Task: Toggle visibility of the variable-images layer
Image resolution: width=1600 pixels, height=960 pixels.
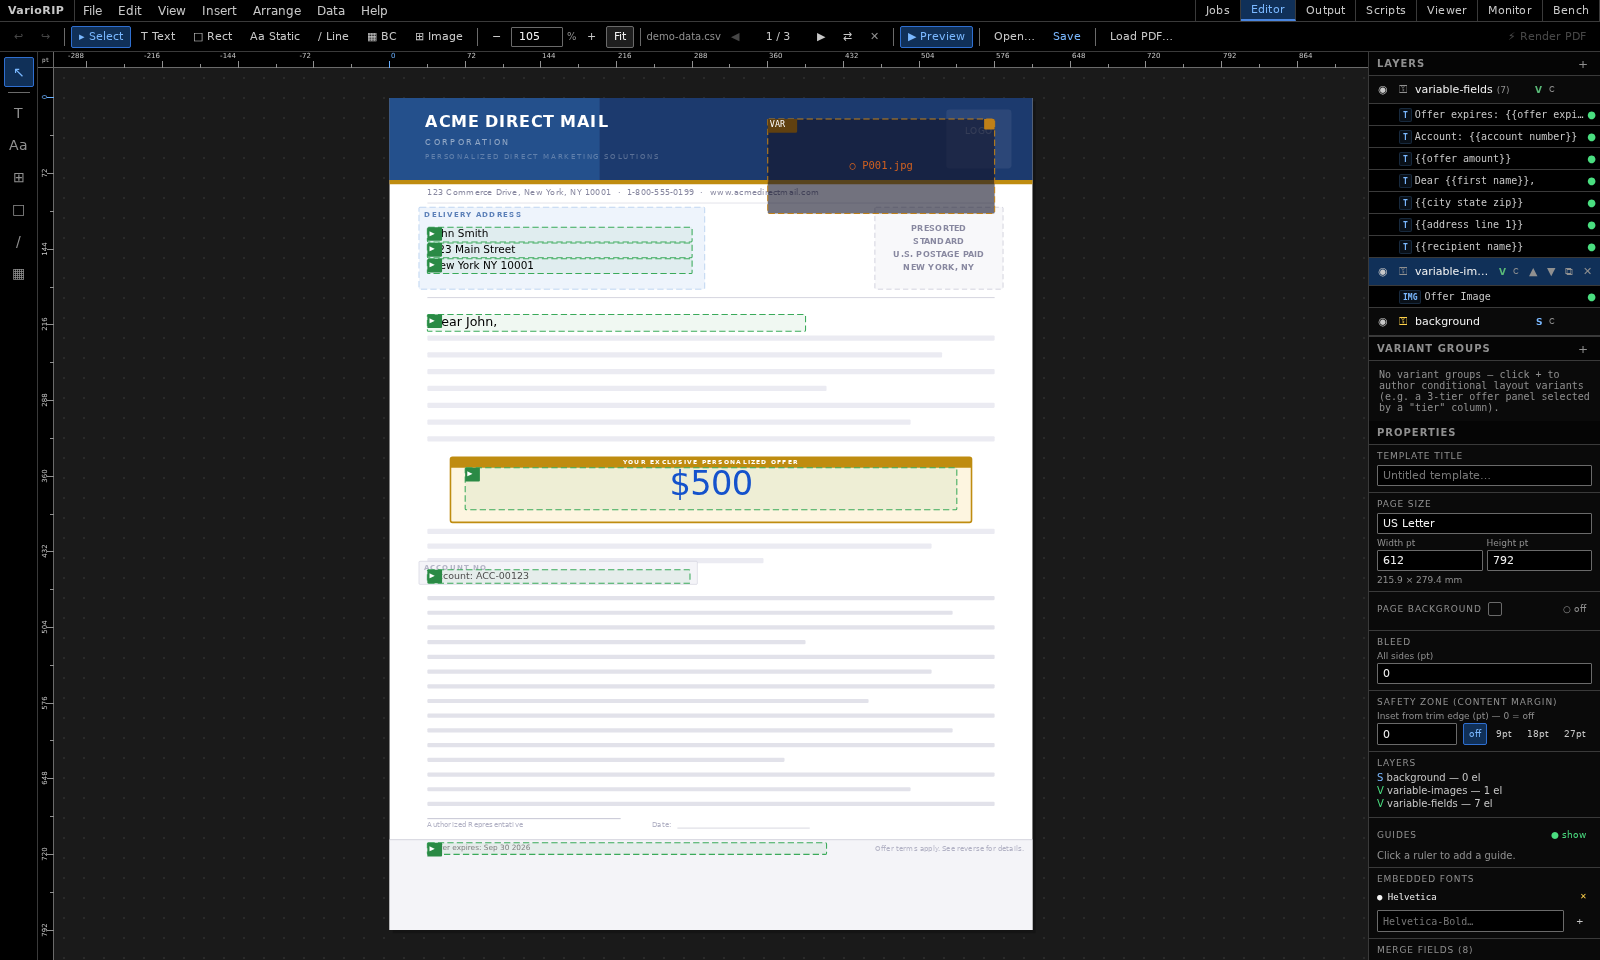Action: point(1383,272)
